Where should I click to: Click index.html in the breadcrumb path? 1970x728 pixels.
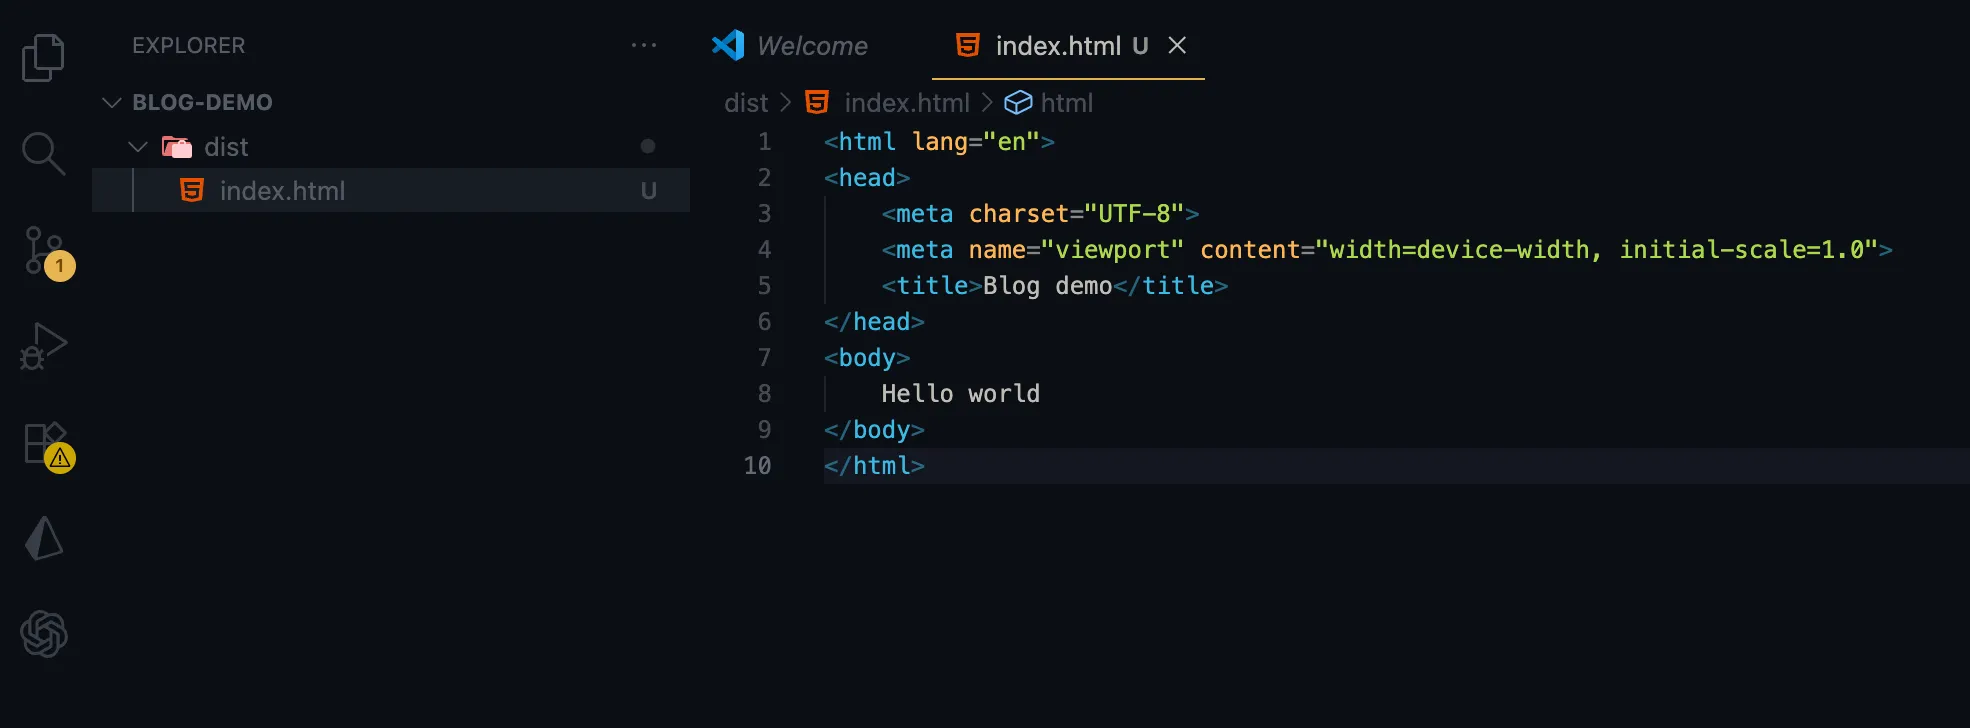point(907,102)
